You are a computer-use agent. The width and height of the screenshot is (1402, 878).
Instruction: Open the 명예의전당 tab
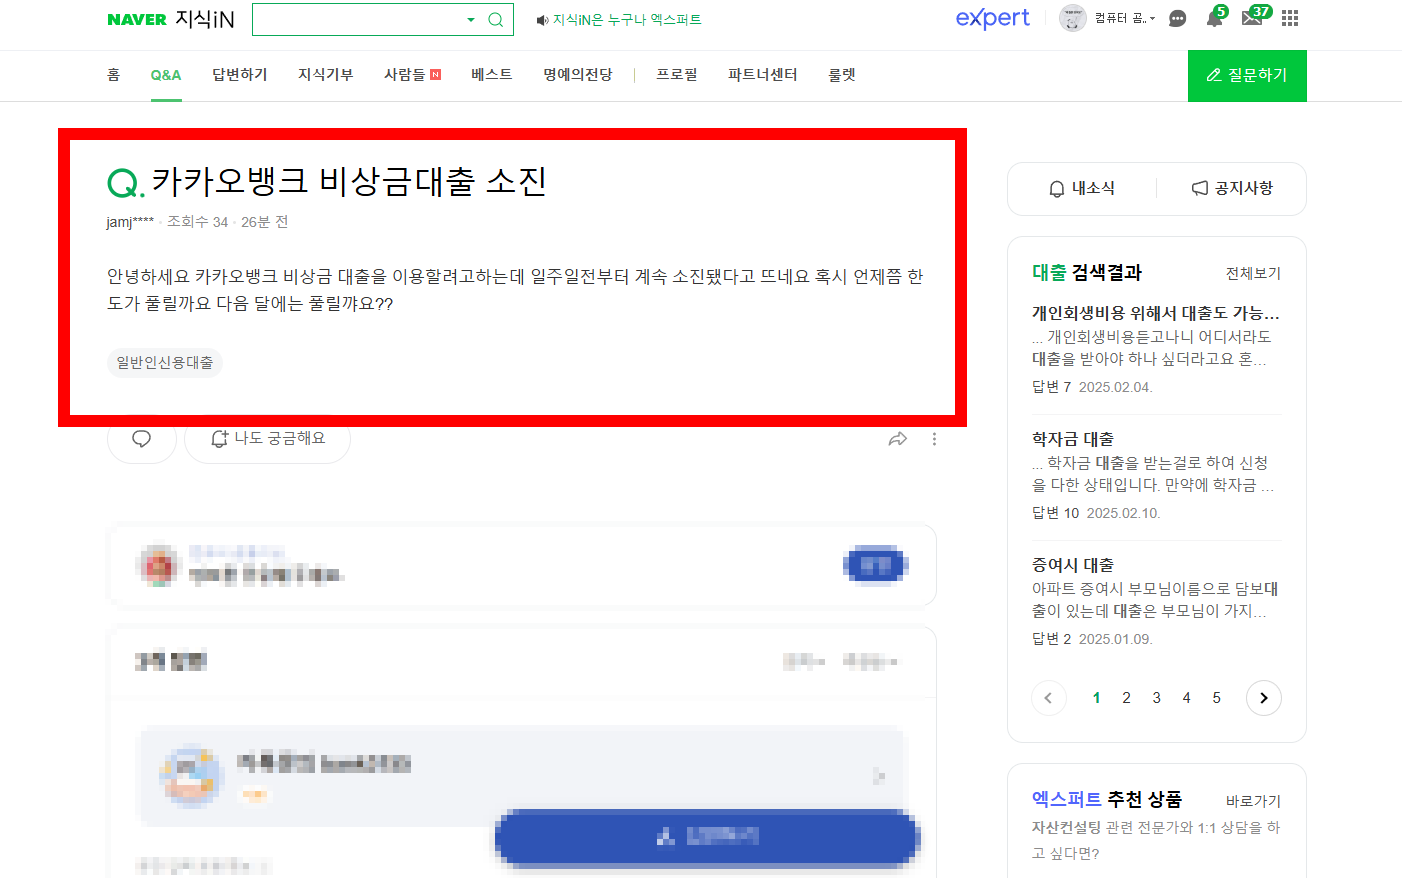[577, 75]
